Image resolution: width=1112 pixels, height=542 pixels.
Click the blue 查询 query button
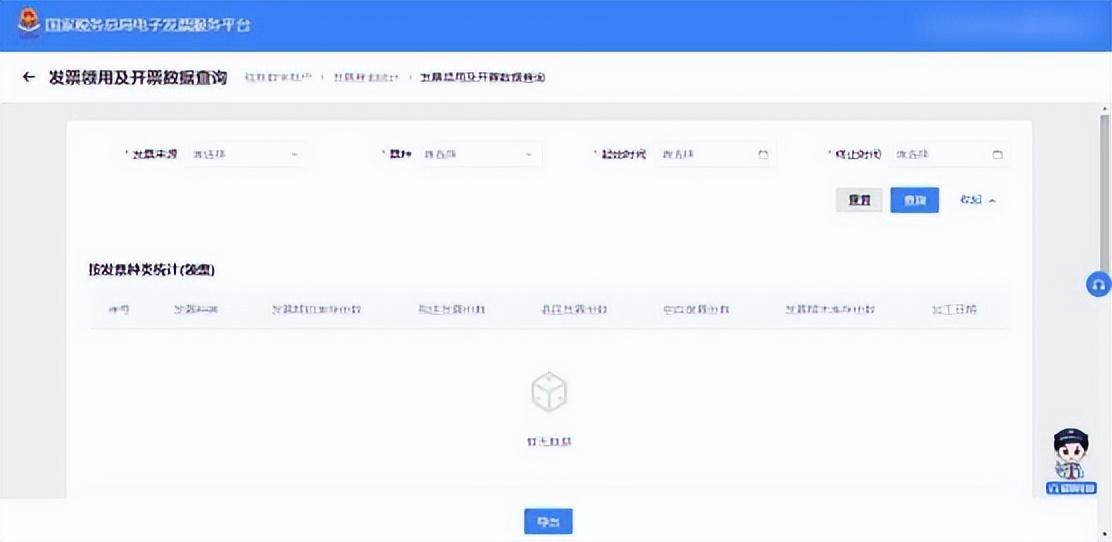[x=915, y=200]
